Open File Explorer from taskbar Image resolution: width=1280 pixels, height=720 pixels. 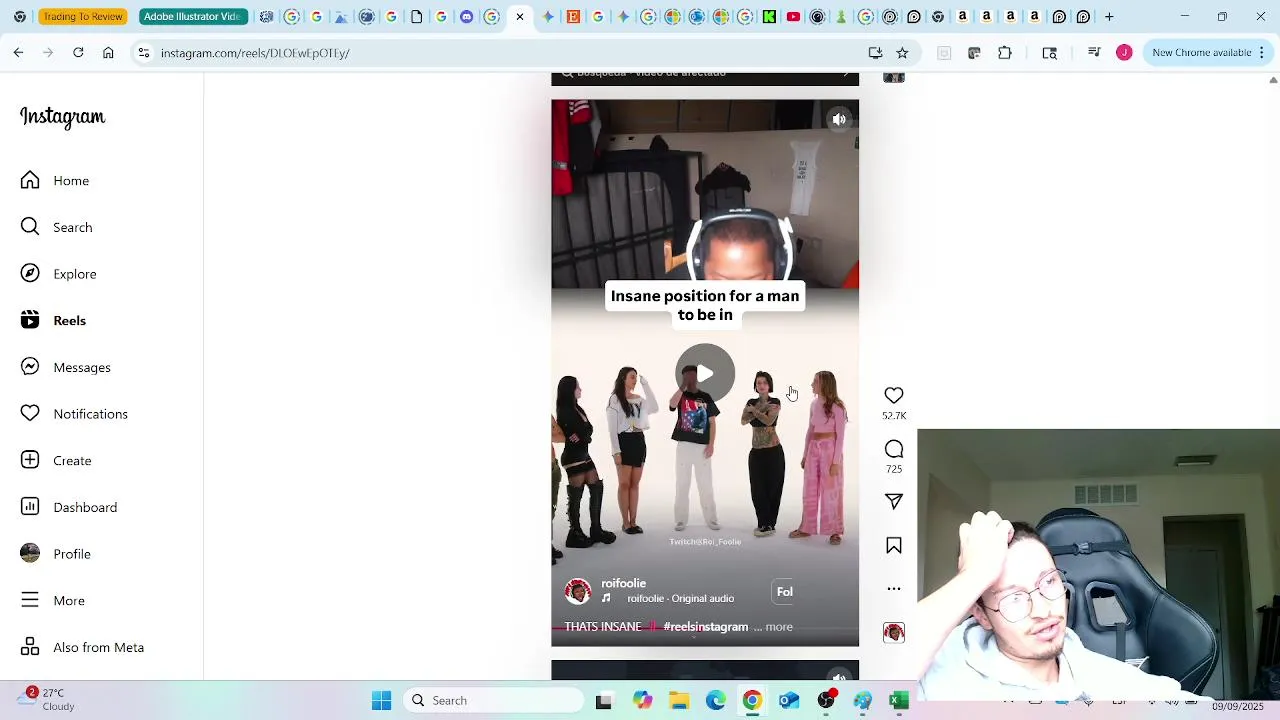[x=679, y=701]
